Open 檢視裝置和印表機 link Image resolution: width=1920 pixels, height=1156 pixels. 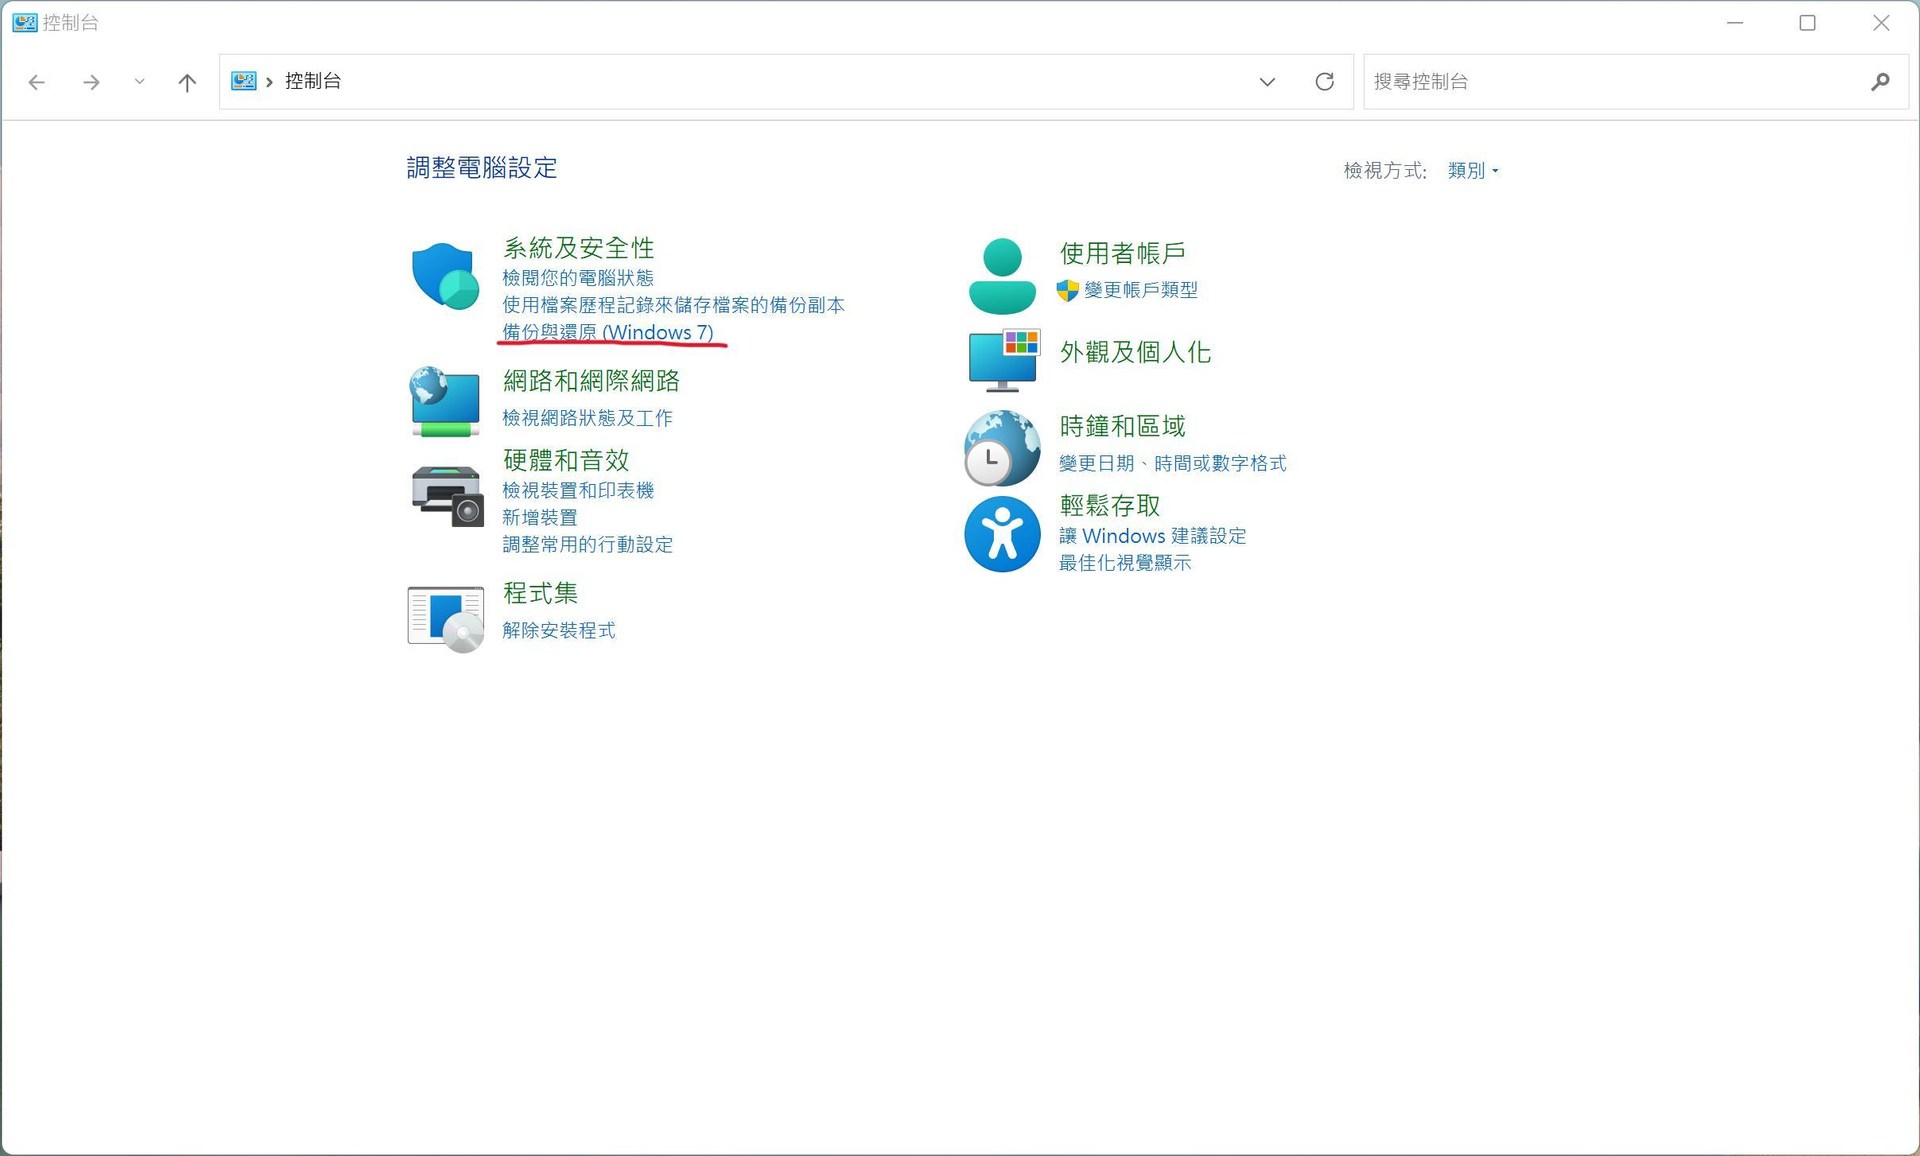tap(578, 490)
